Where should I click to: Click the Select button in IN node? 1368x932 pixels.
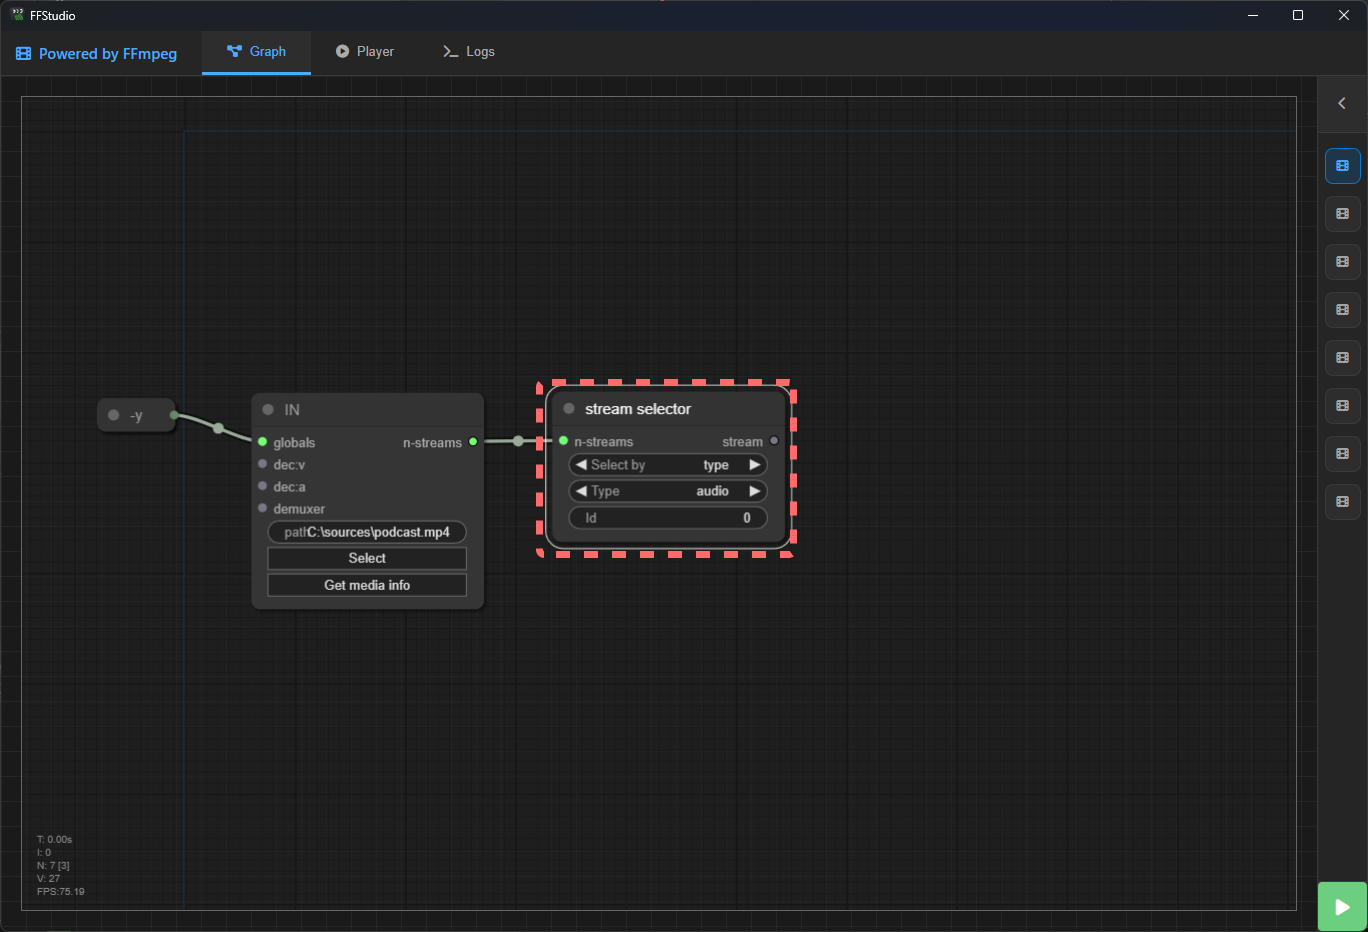367,558
